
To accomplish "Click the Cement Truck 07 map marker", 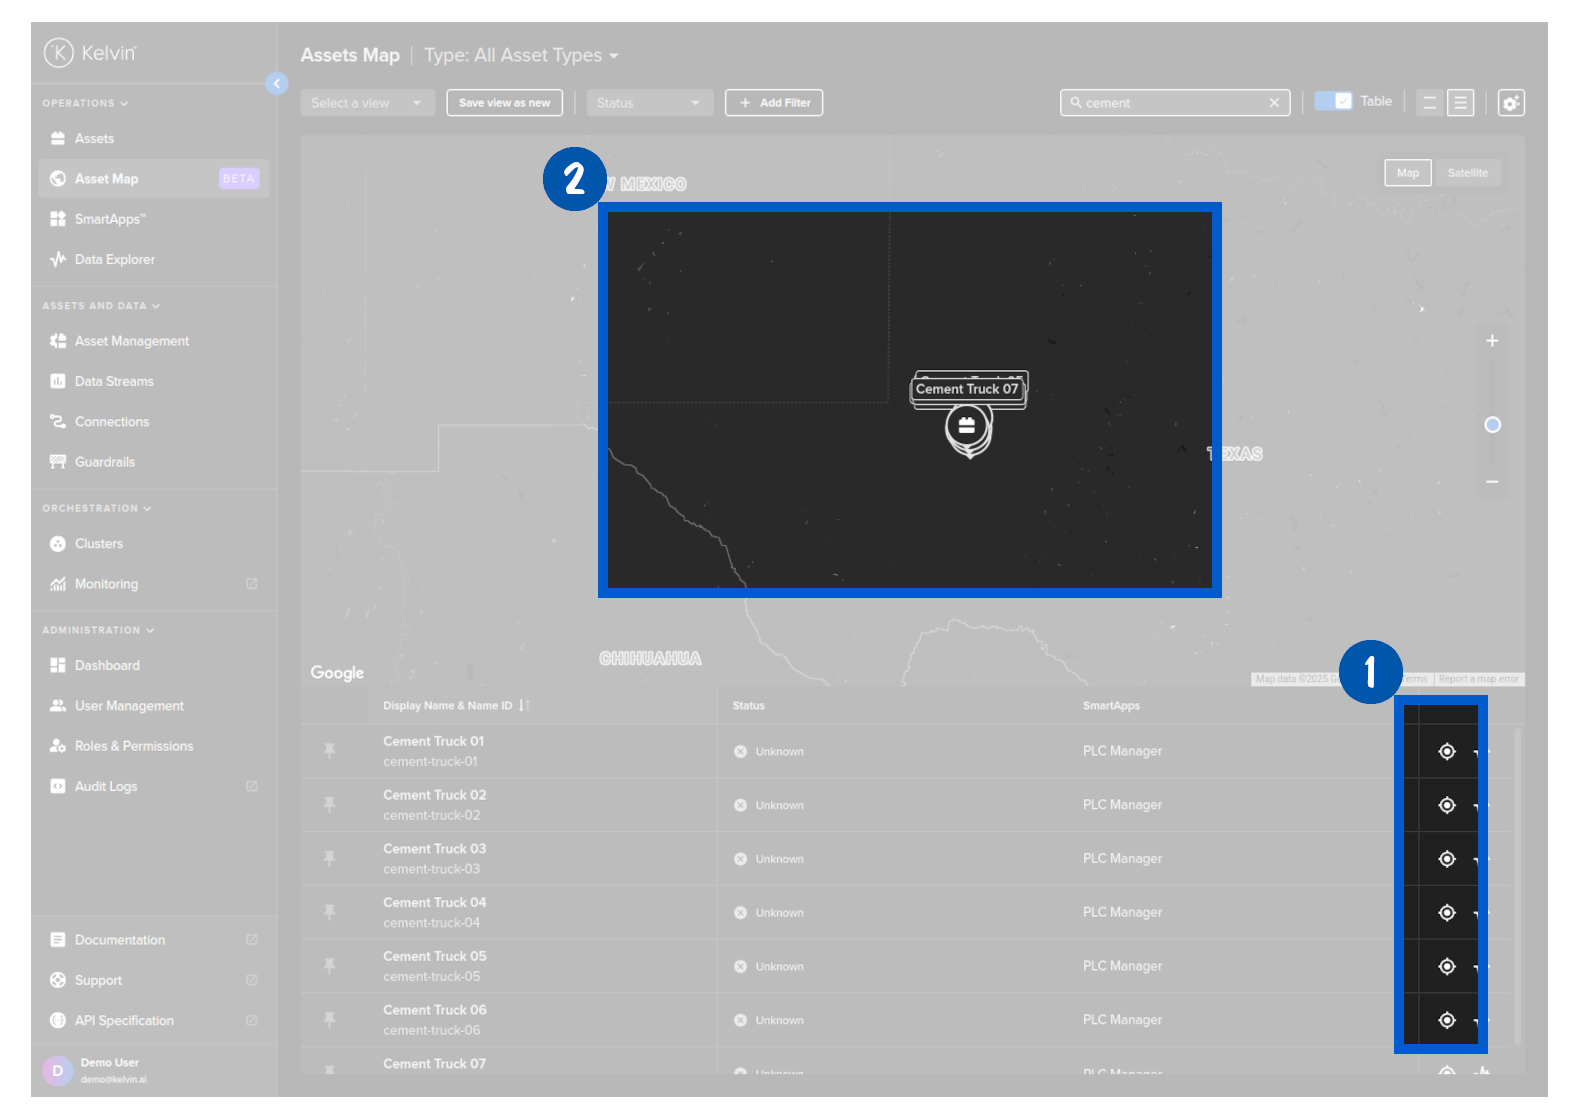I will 967,428.
